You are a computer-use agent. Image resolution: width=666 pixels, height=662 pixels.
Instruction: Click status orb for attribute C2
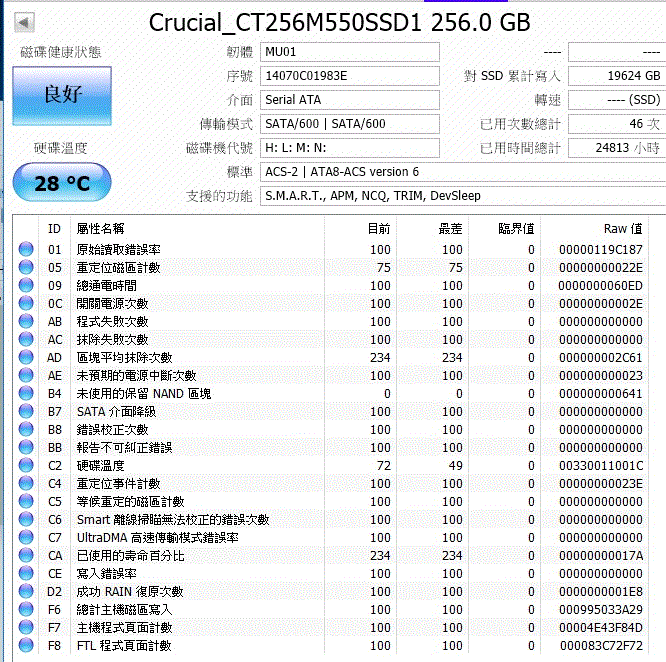[26, 465]
